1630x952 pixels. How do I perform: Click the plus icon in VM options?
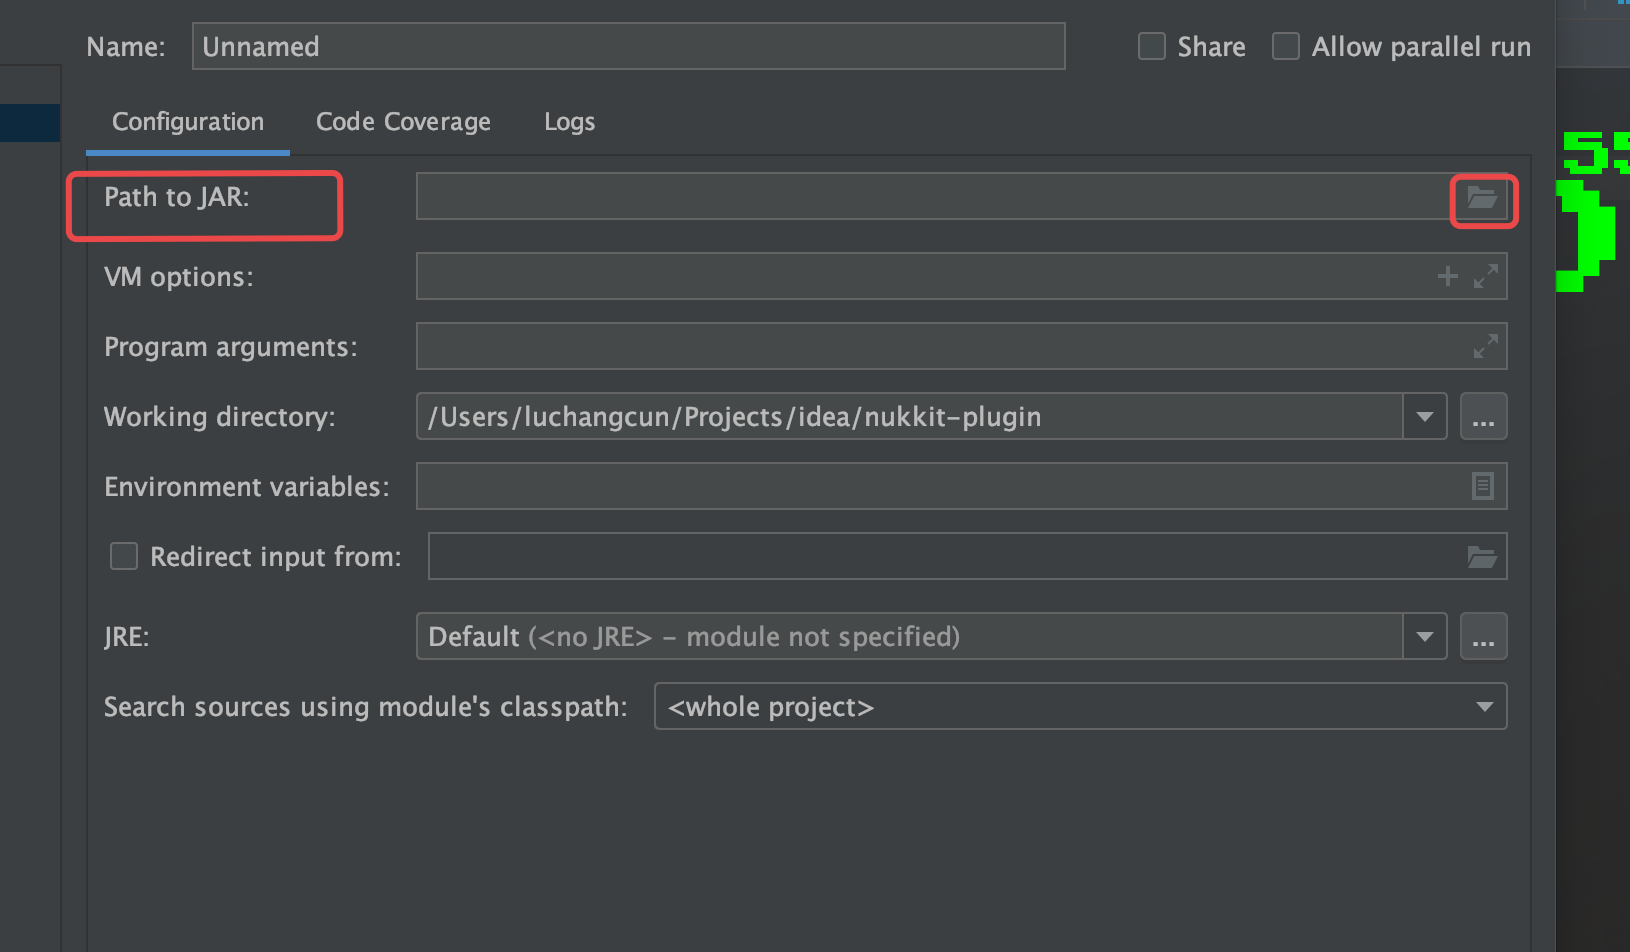point(1447,276)
